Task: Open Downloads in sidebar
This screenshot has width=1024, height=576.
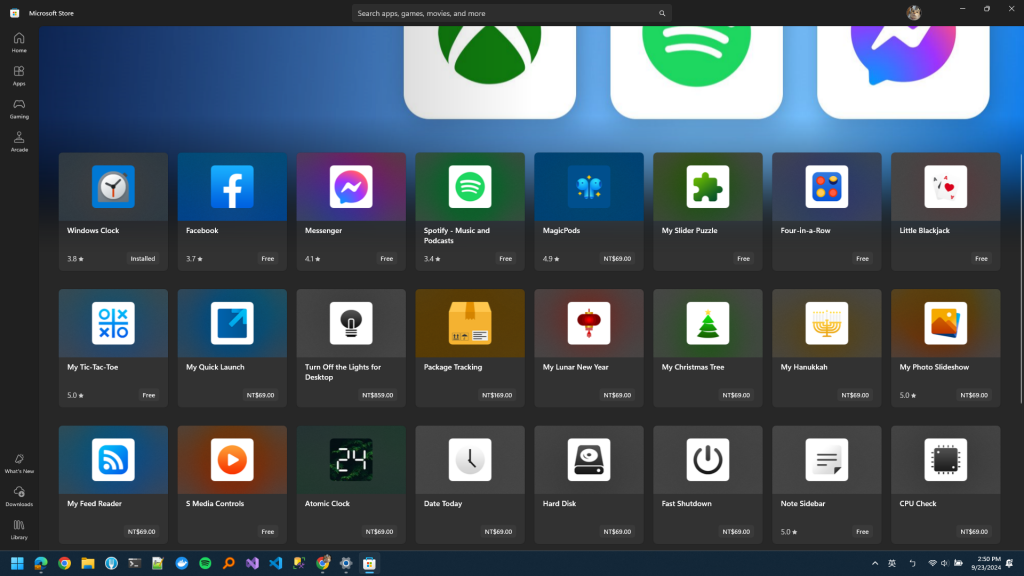Action: tap(19, 496)
